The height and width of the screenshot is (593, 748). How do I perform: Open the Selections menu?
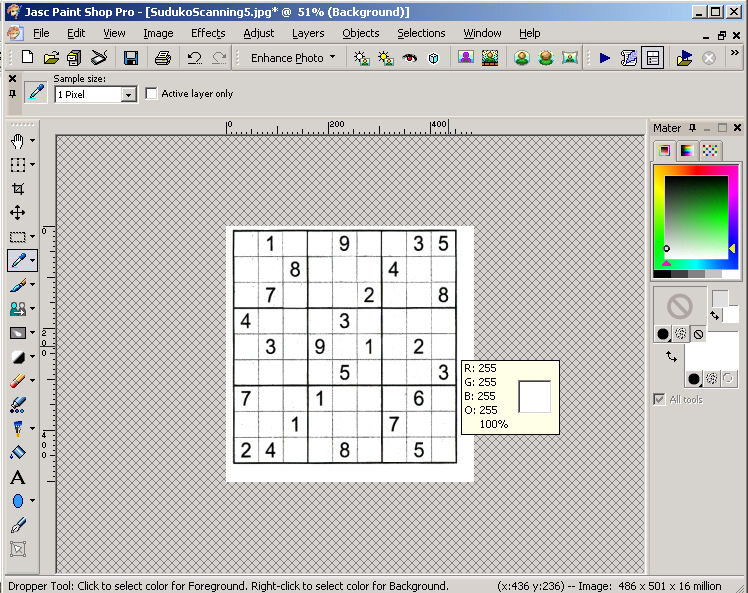(421, 33)
